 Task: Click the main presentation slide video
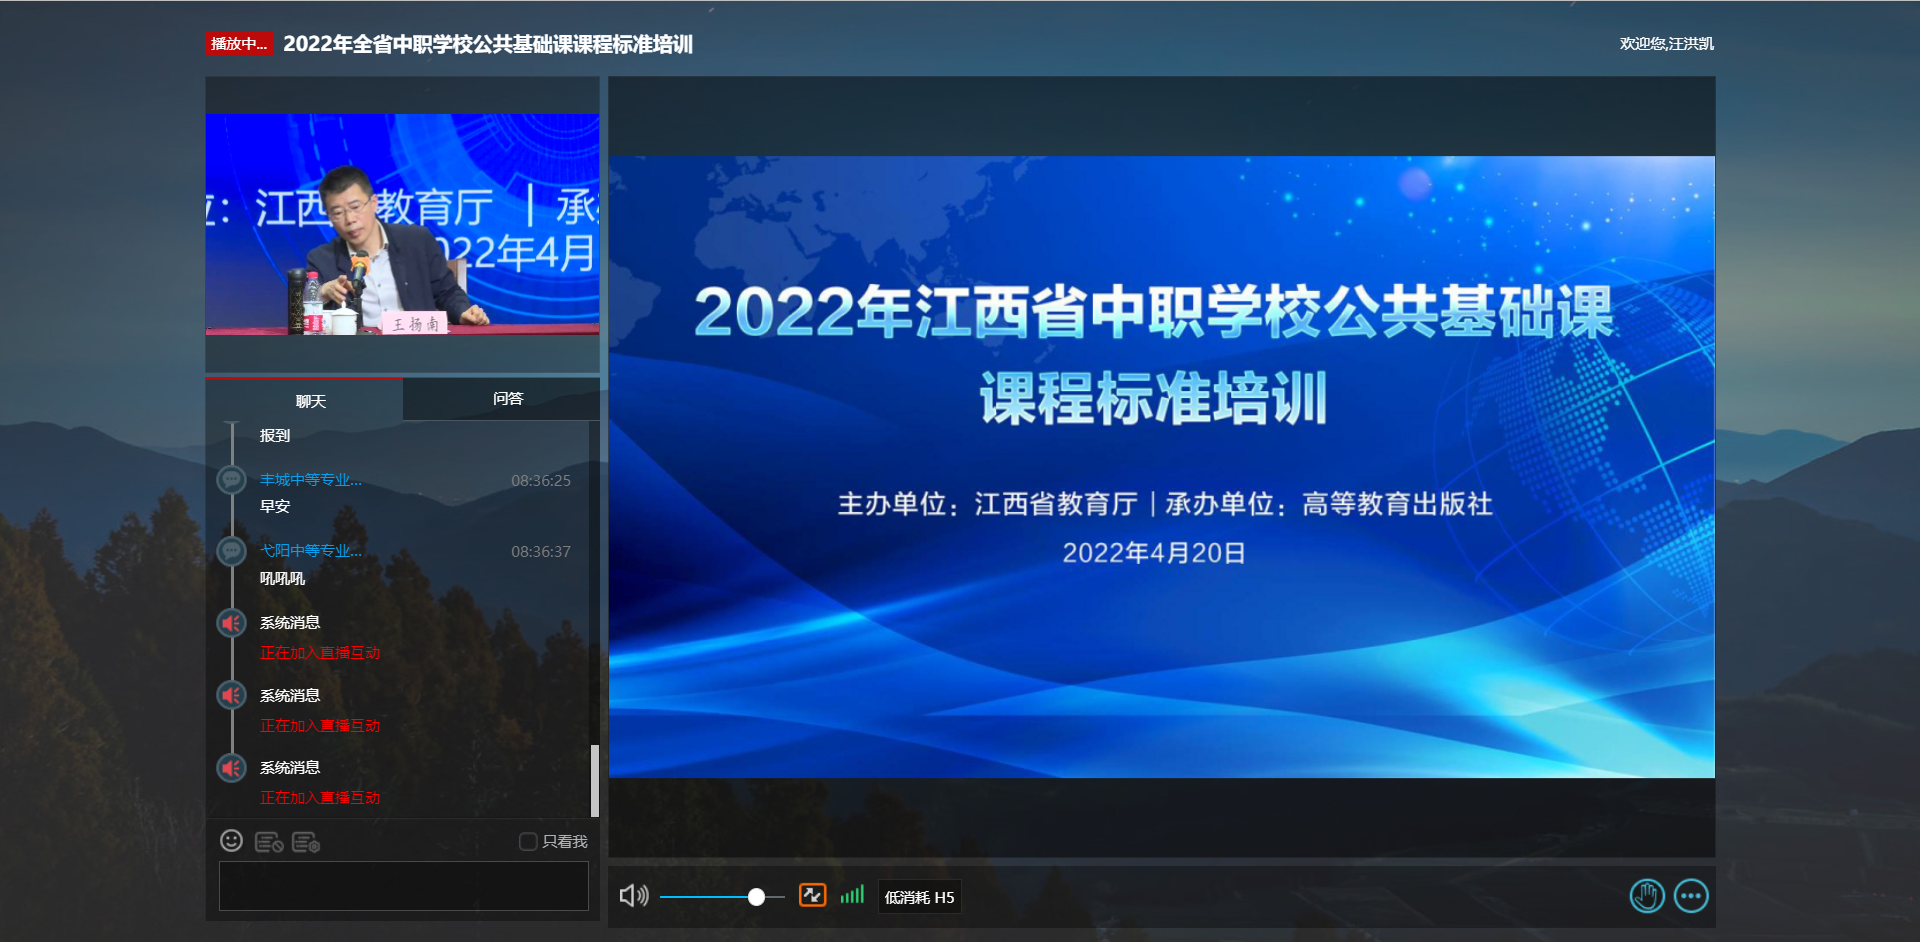1162,466
